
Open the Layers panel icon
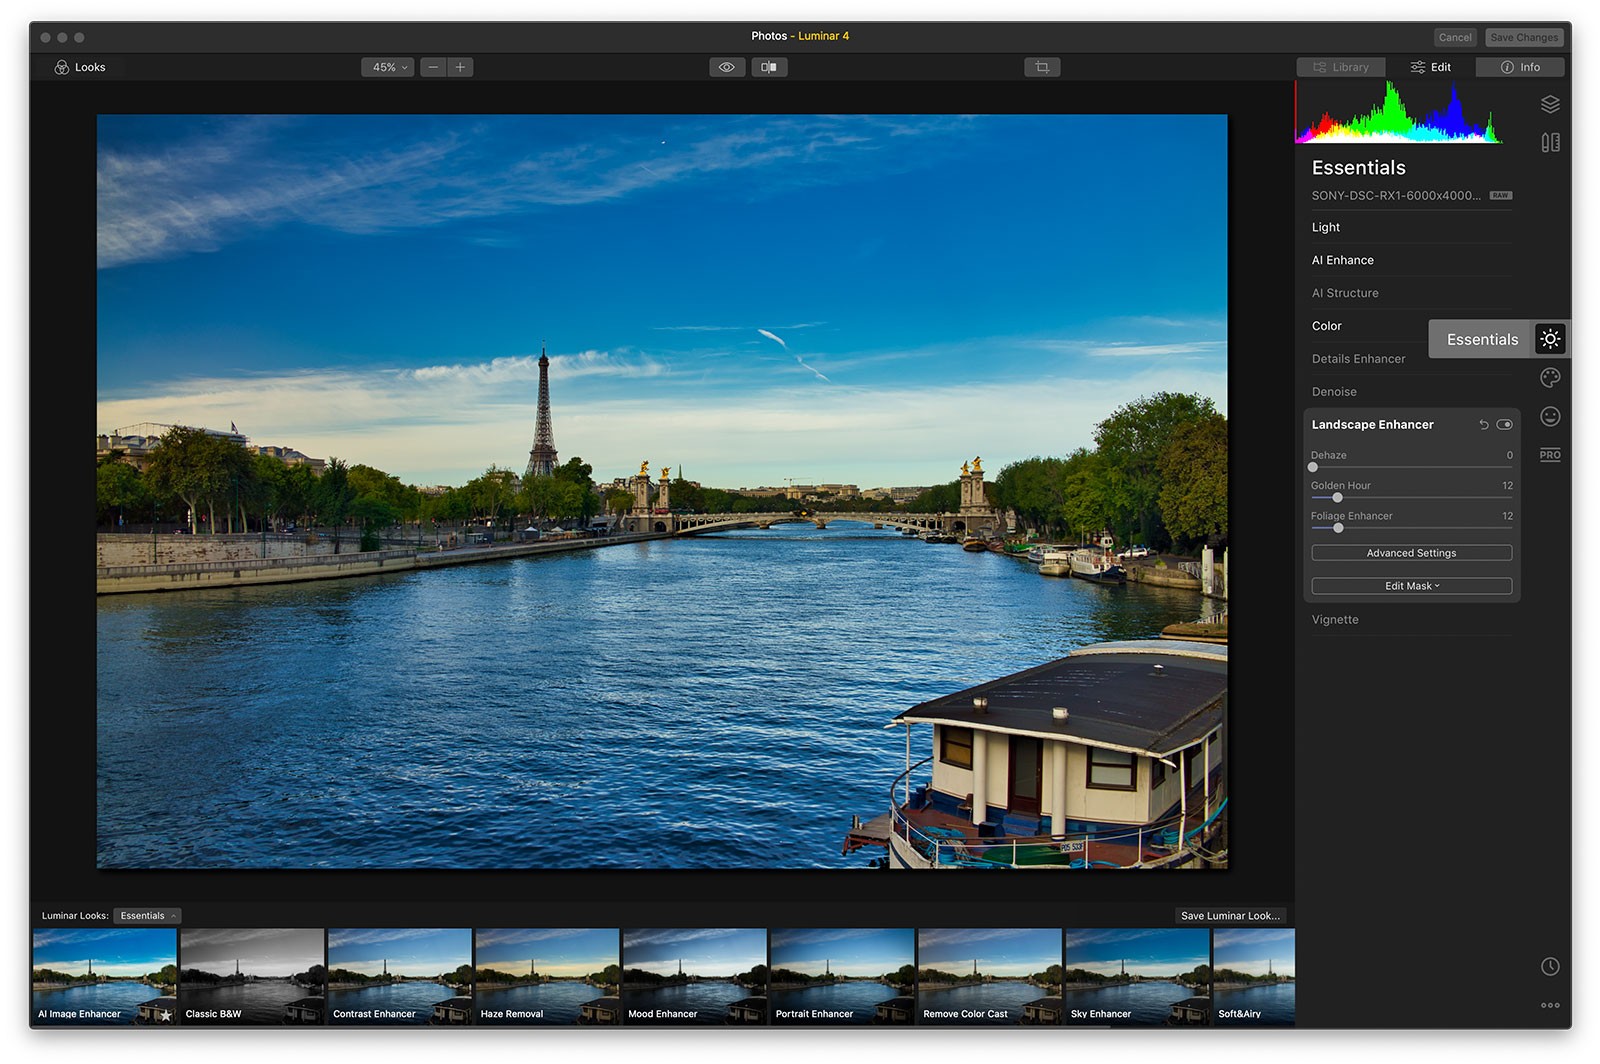[x=1550, y=104]
